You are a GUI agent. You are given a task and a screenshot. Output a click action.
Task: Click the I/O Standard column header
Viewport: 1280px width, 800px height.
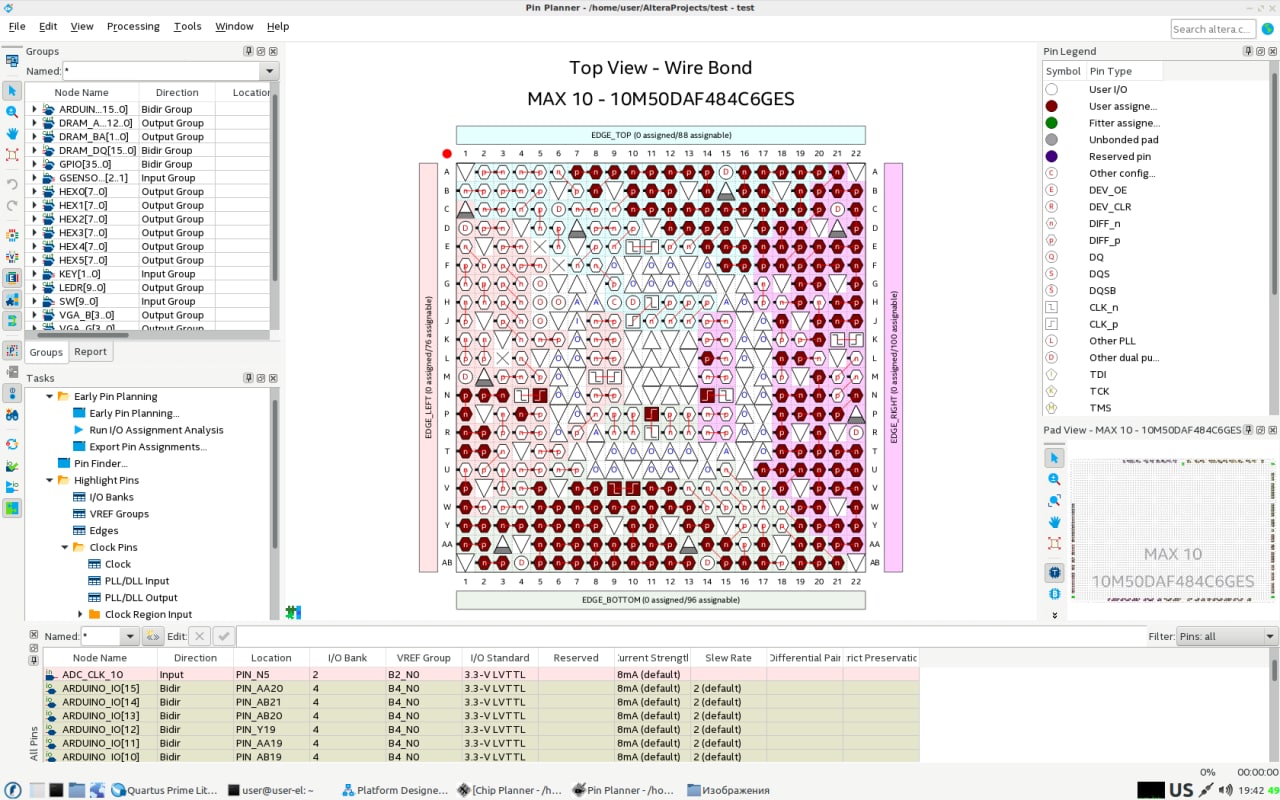pyautogui.click(x=500, y=658)
